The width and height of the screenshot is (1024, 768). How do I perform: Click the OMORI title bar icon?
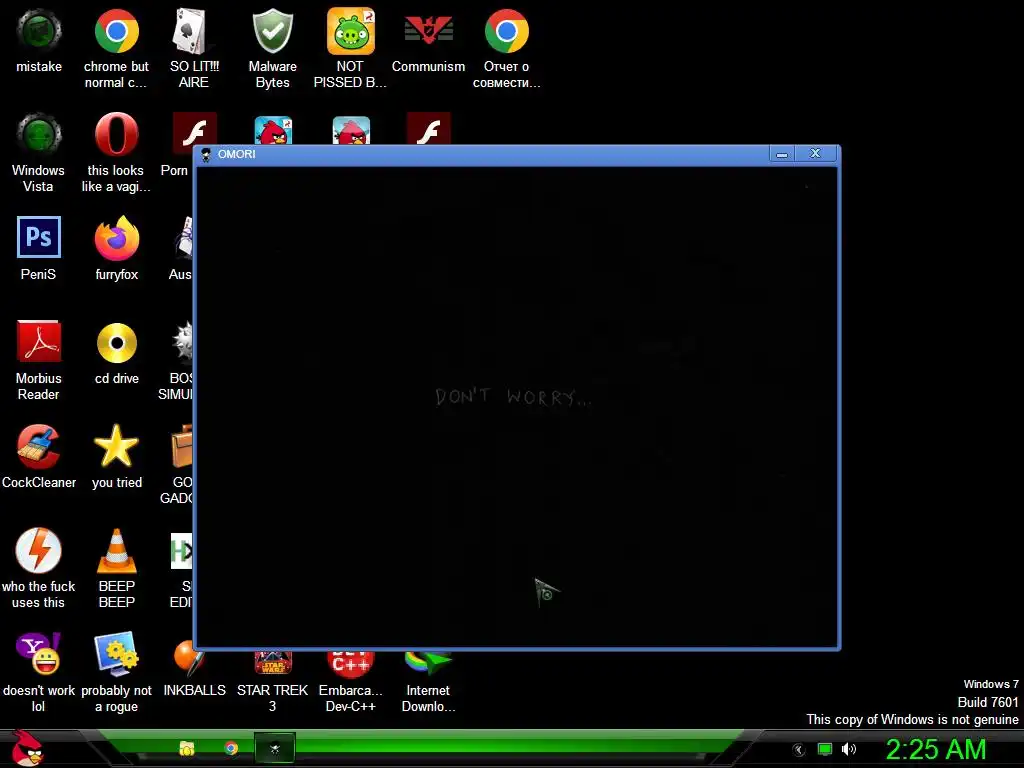[206, 155]
